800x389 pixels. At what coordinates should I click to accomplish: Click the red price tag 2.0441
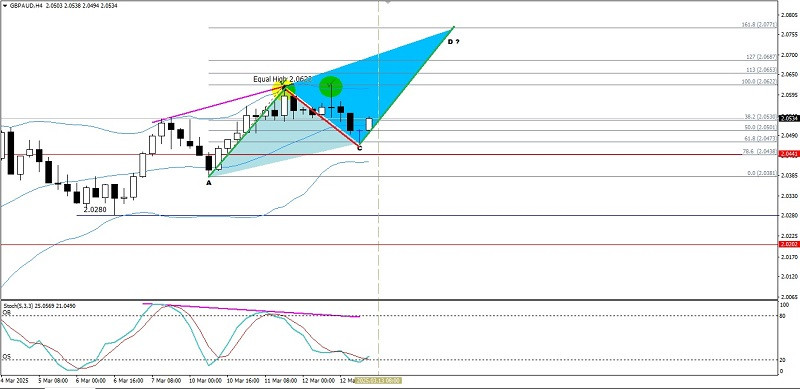[789, 154]
